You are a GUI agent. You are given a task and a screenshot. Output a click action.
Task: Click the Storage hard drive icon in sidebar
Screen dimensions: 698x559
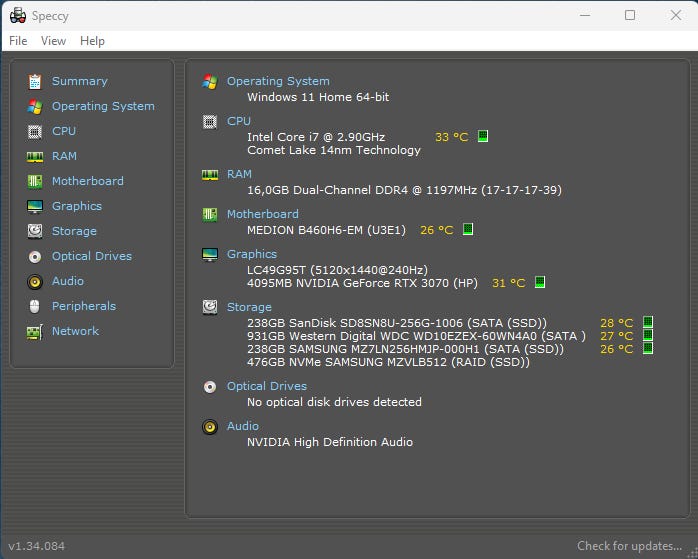coord(35,231)
